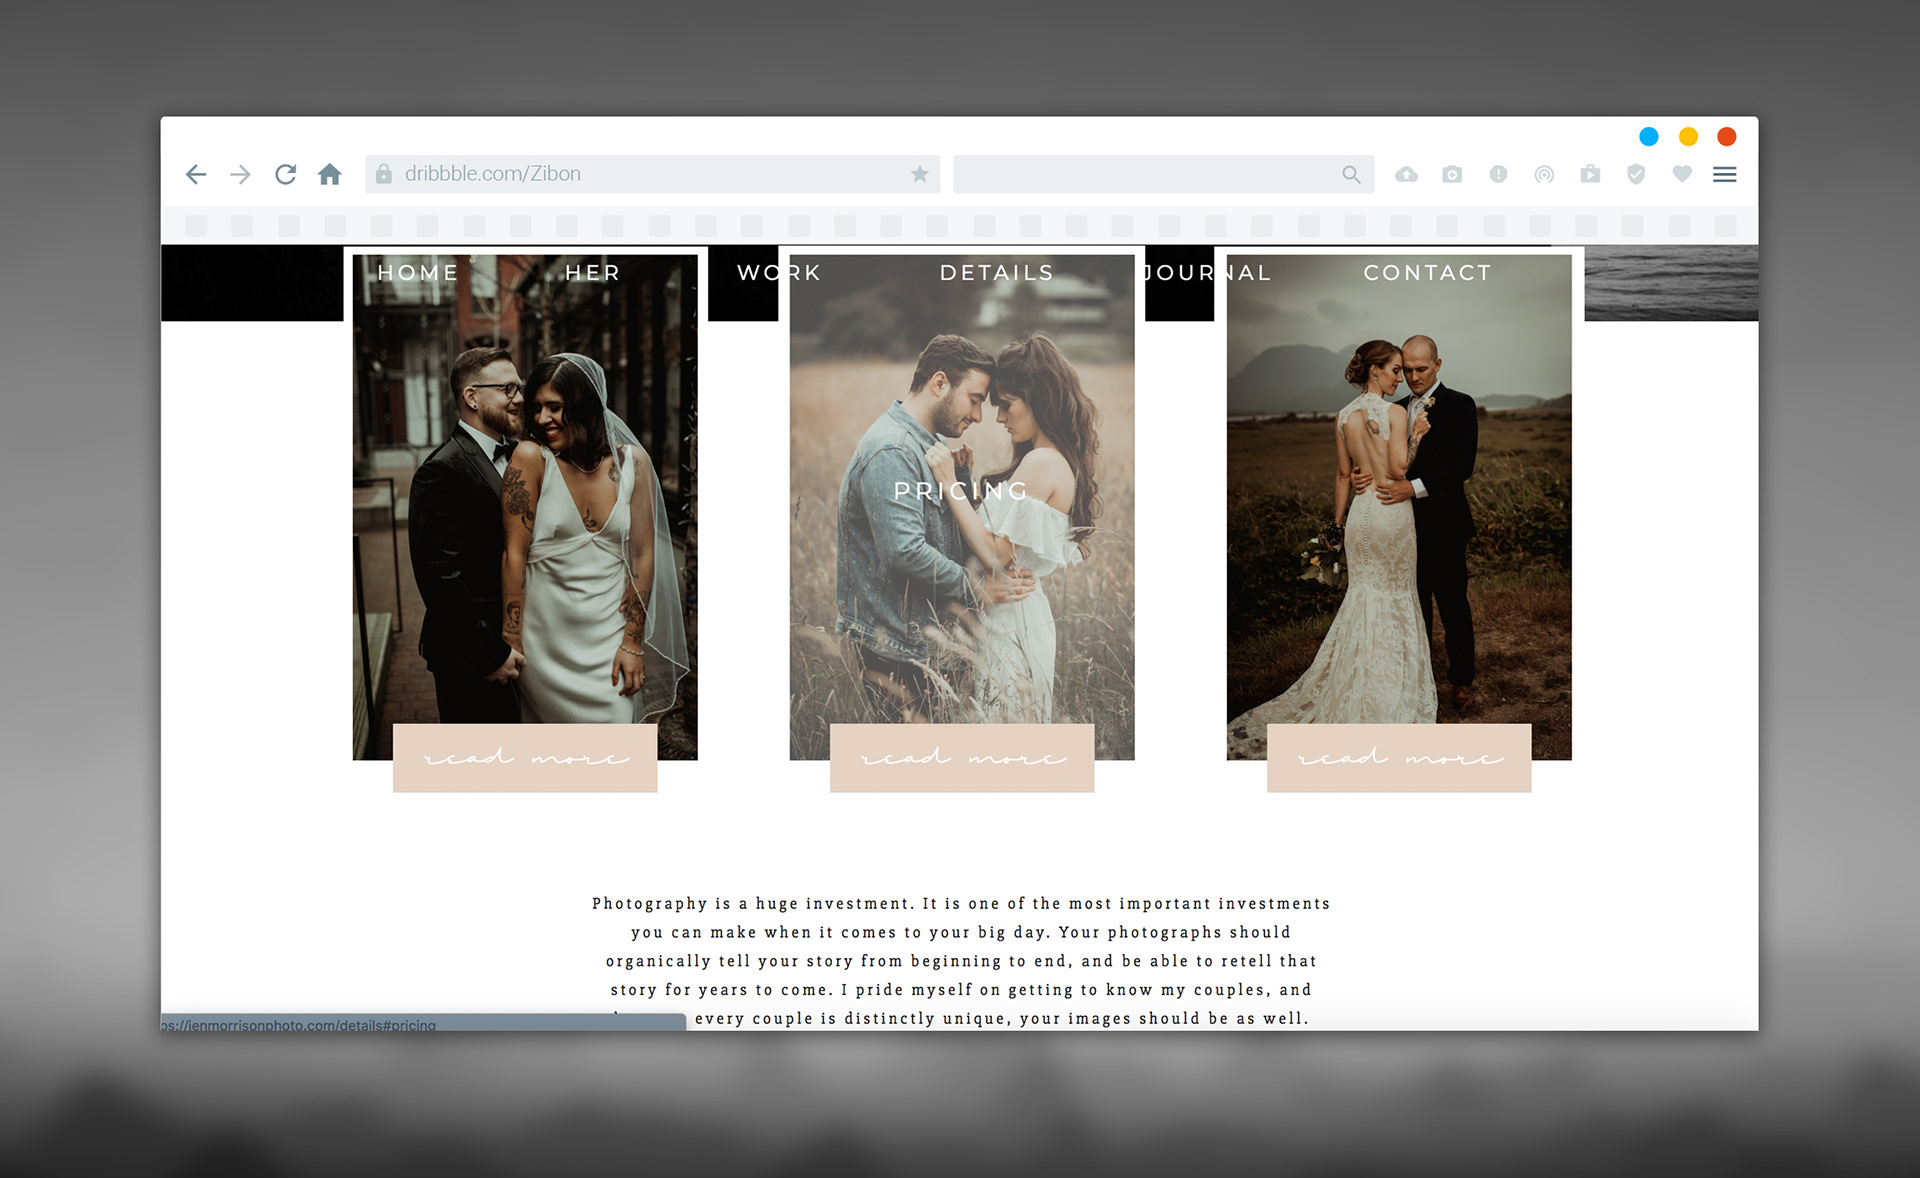Click the exclamation alert extension icon
The height and width of the screenshot is (1178, 1920).
1498,174
